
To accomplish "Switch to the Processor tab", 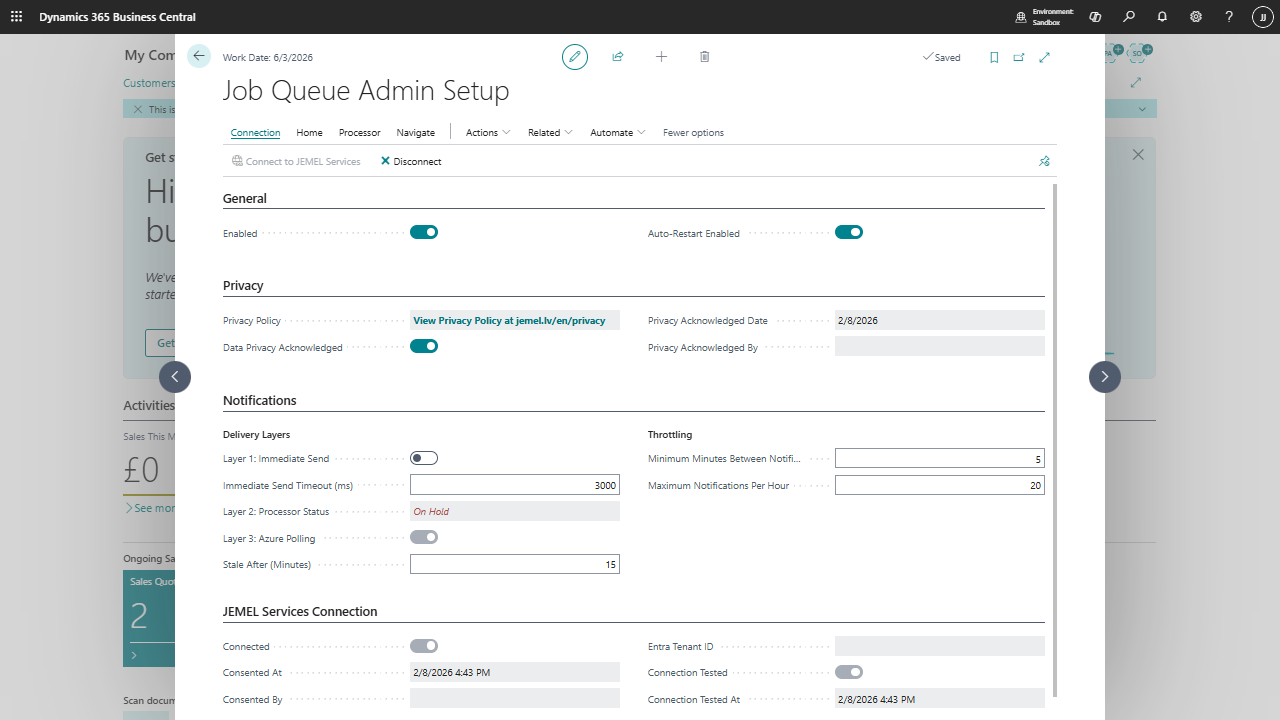I will (359, 132).
